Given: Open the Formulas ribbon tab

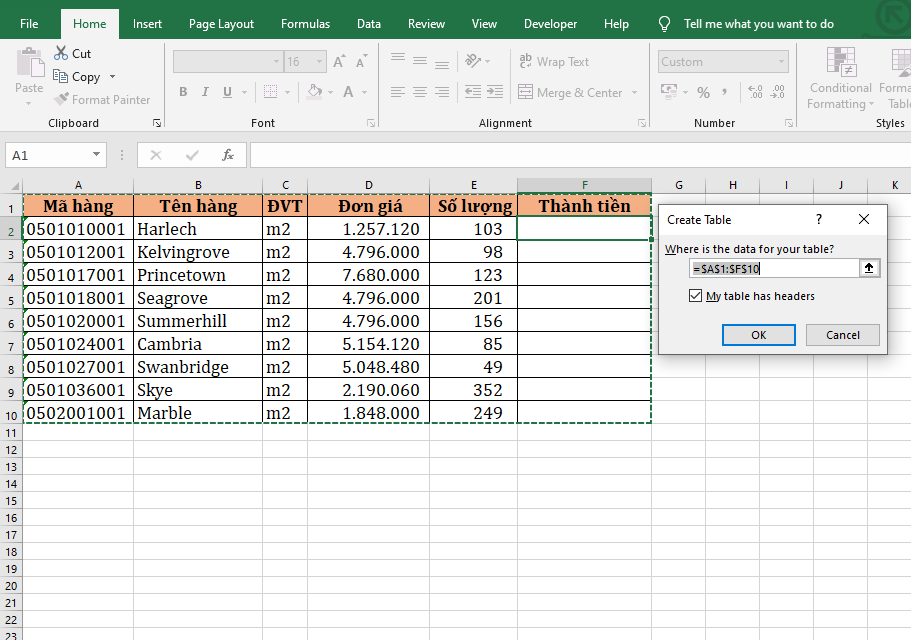Looking at the screenshot, I should click(305, 24).
